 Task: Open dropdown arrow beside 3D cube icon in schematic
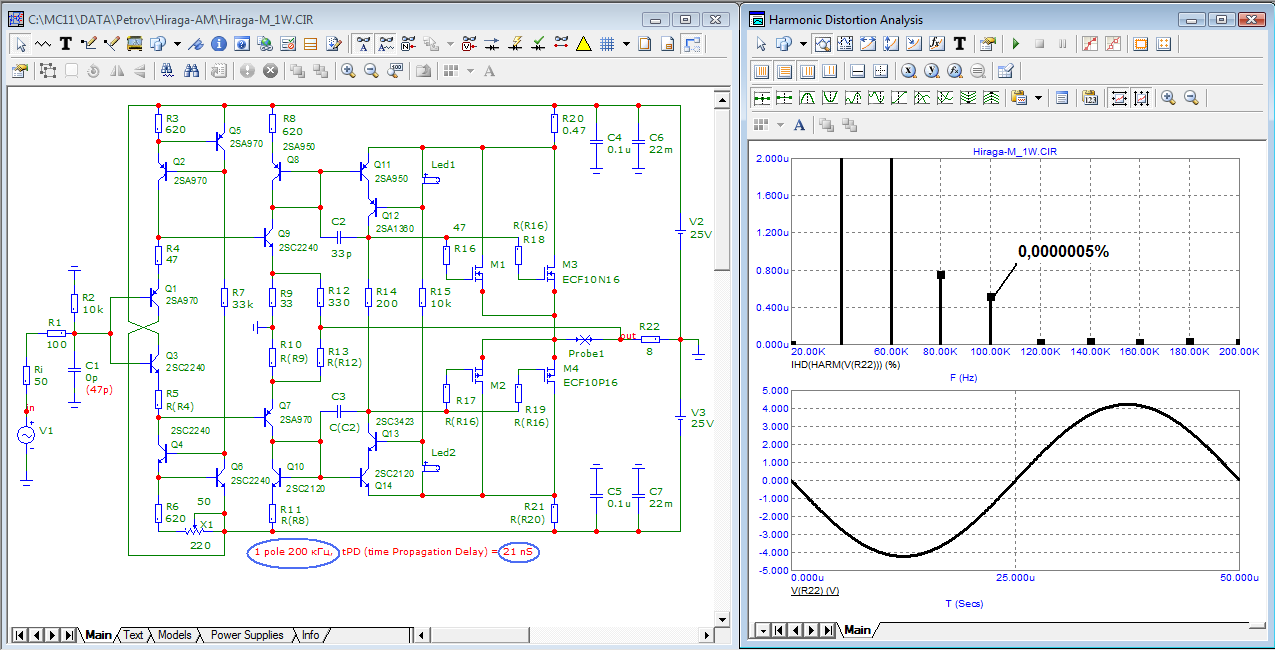(x=176, y=44)
